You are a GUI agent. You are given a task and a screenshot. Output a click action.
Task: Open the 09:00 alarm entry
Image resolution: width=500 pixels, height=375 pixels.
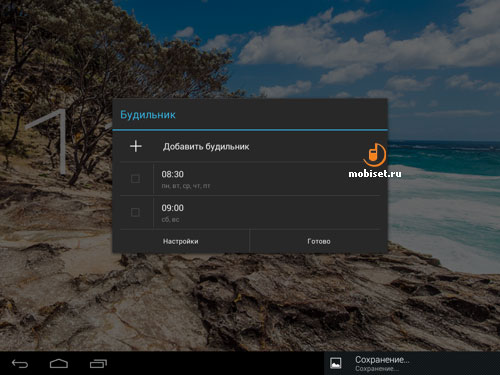(267, 212)
